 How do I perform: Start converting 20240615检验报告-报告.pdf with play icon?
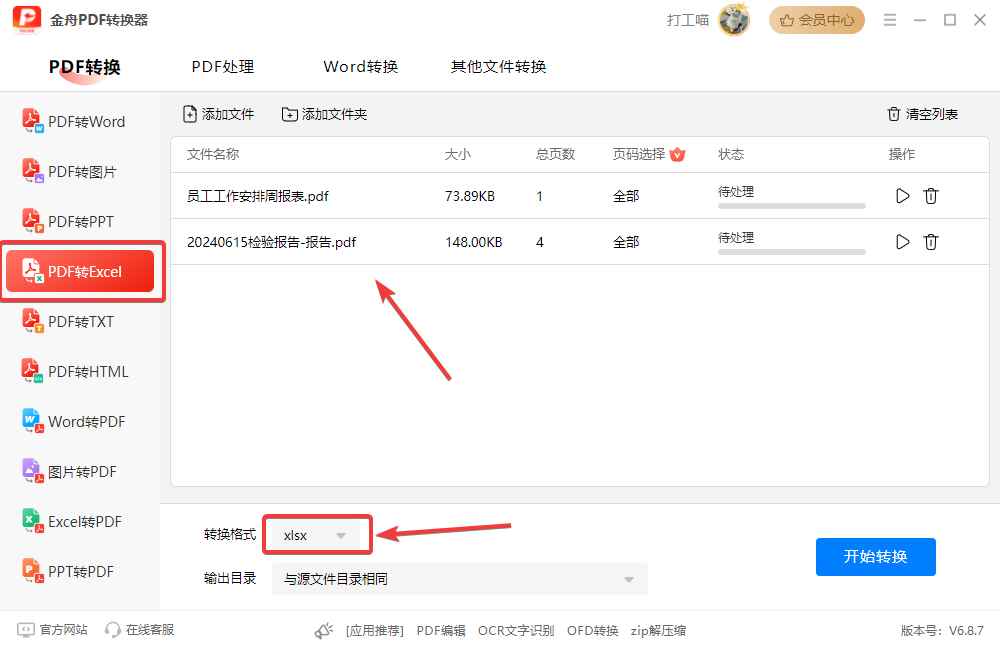[902, 242]
